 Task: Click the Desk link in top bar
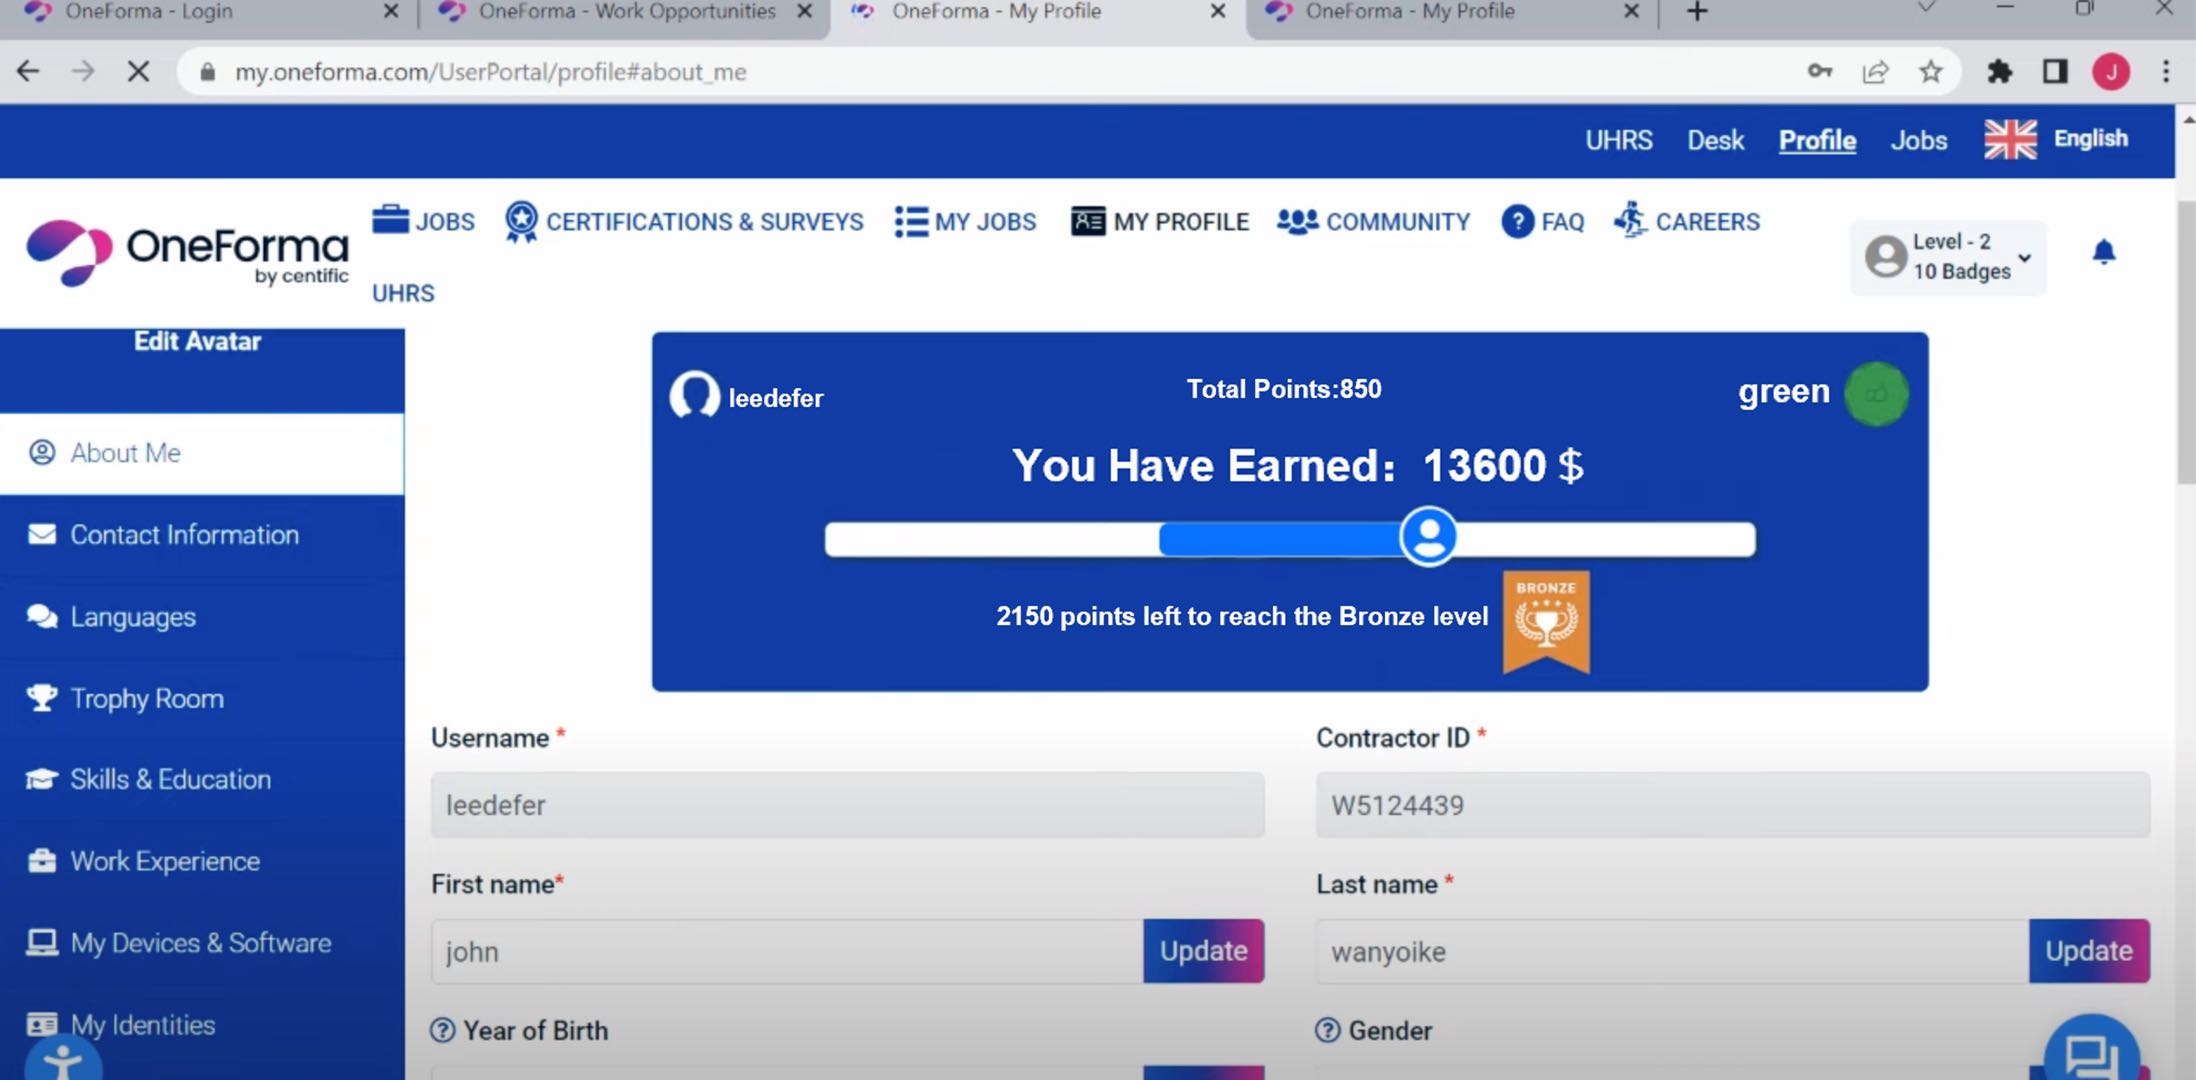coord(1716,140)
